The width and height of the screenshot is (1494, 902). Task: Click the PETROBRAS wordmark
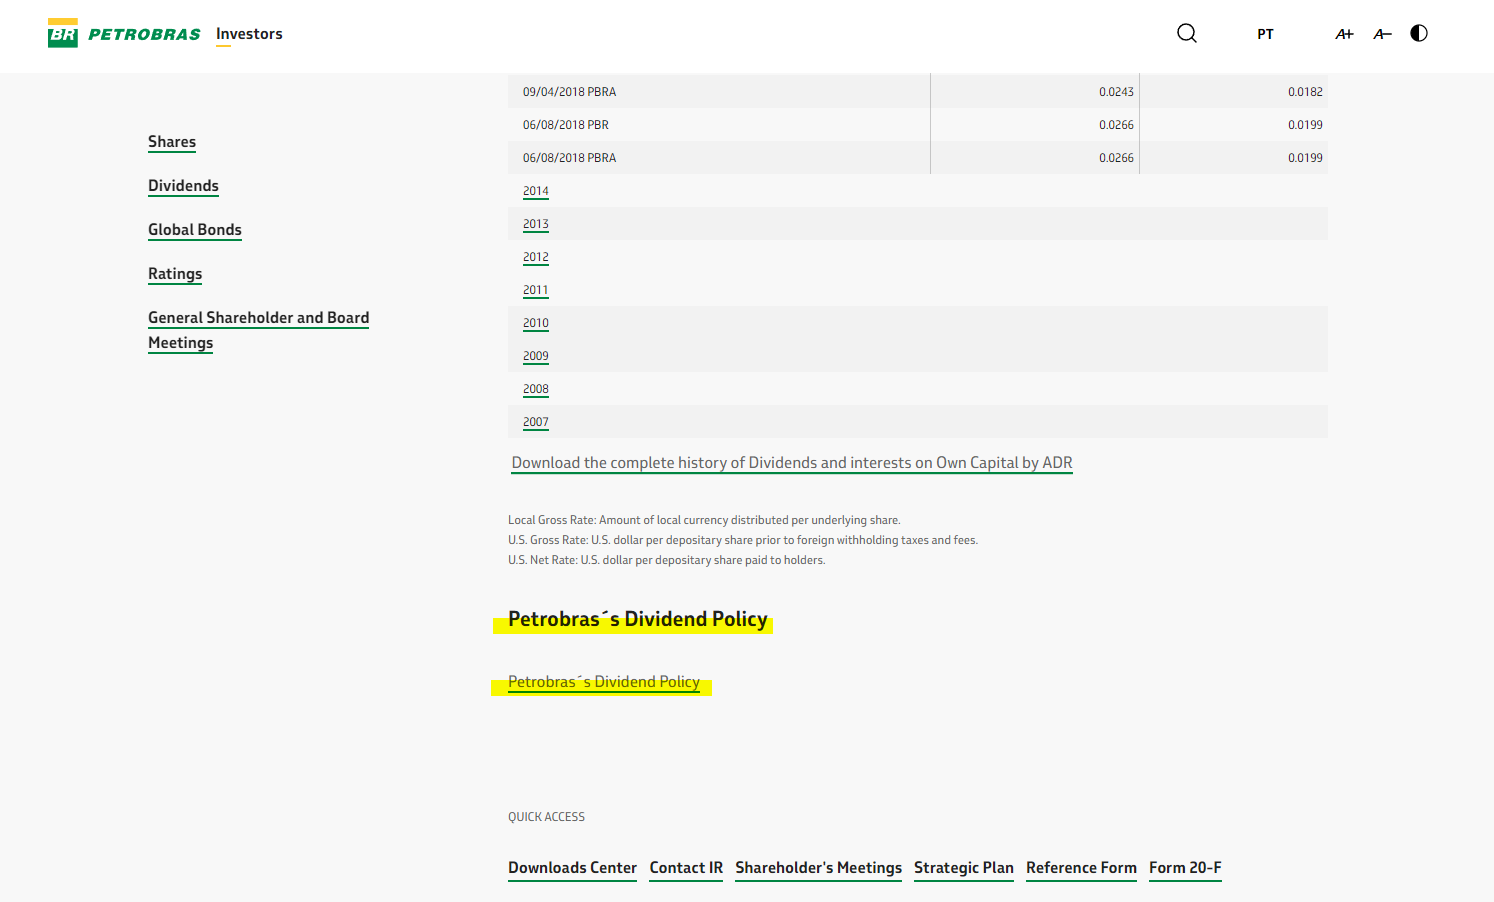point(144,34)
